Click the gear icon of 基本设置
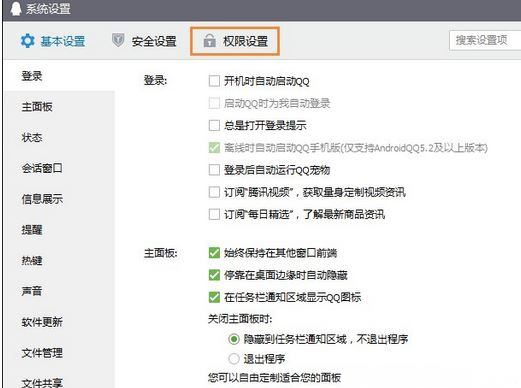Image resolution: width=521 pixels, height=388 pixels. [28, 41]
